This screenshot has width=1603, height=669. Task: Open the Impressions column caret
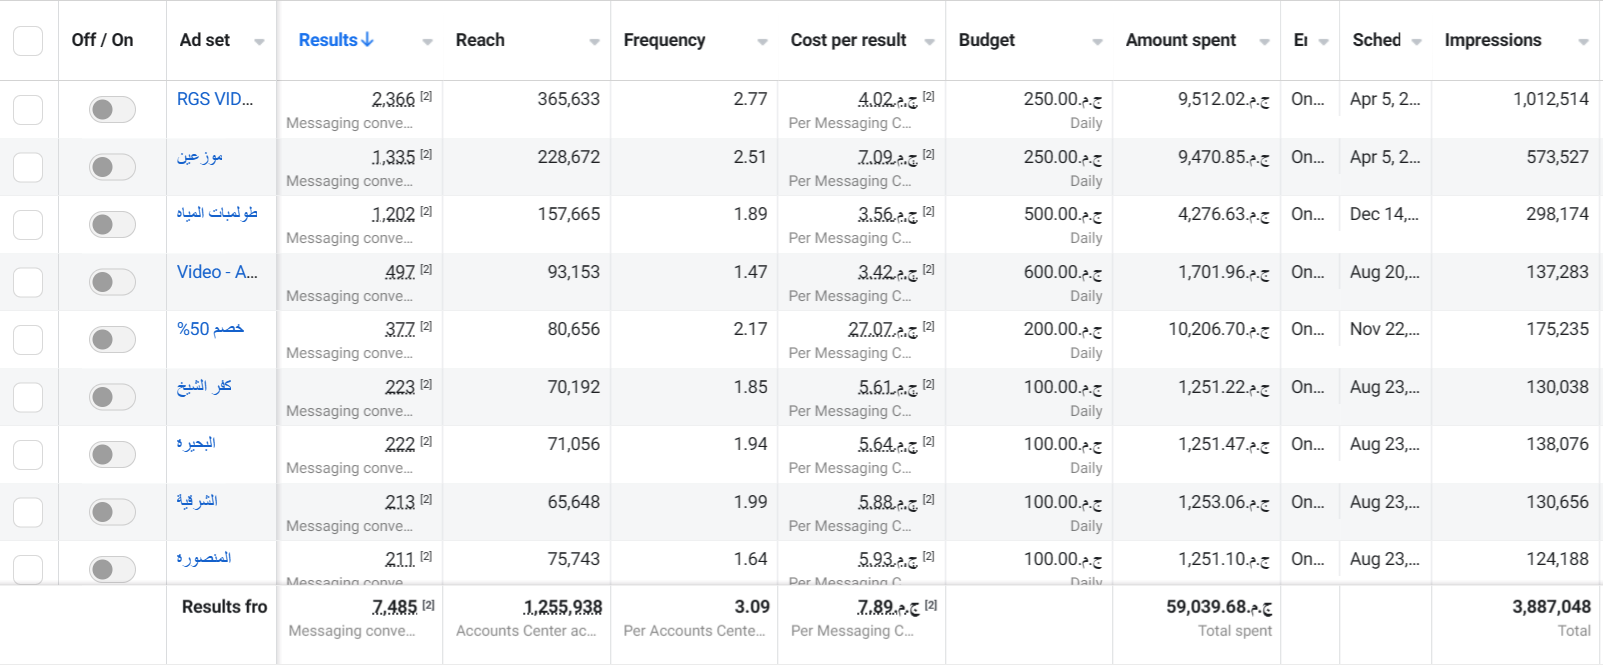coord(1583,42)
